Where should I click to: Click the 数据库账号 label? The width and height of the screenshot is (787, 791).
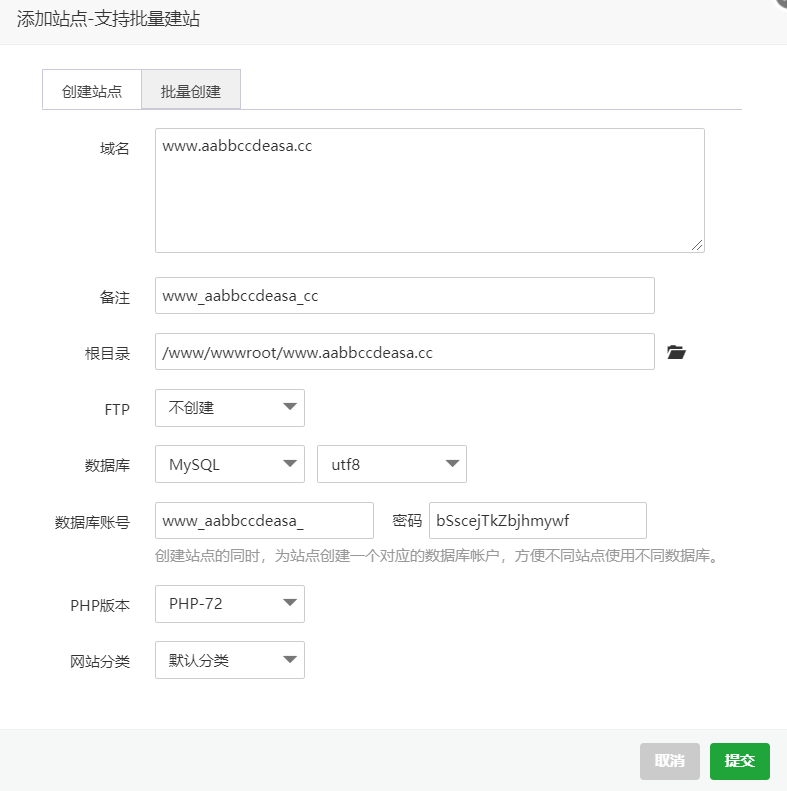click(92, 522)
